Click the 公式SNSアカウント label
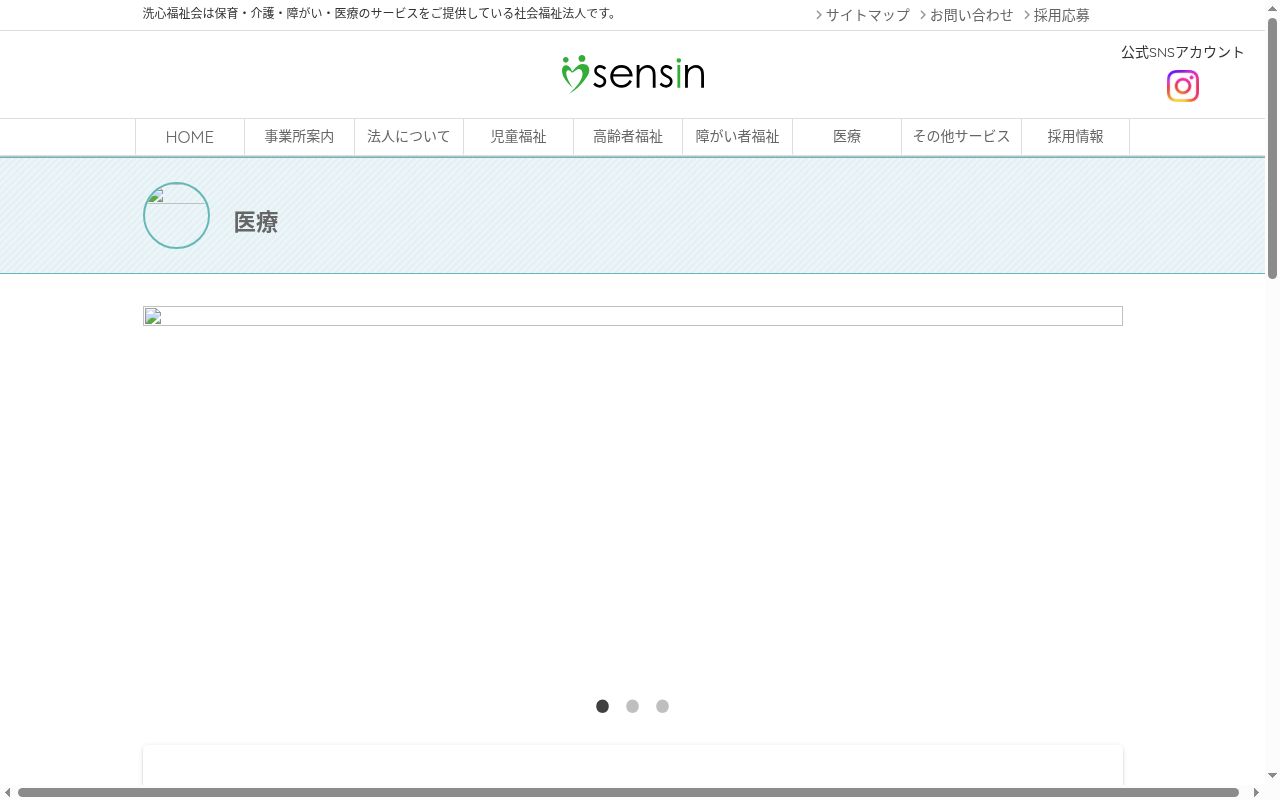Image resolution: width=1280 pixels, height=800 pixels. (x=1182, y=52)
